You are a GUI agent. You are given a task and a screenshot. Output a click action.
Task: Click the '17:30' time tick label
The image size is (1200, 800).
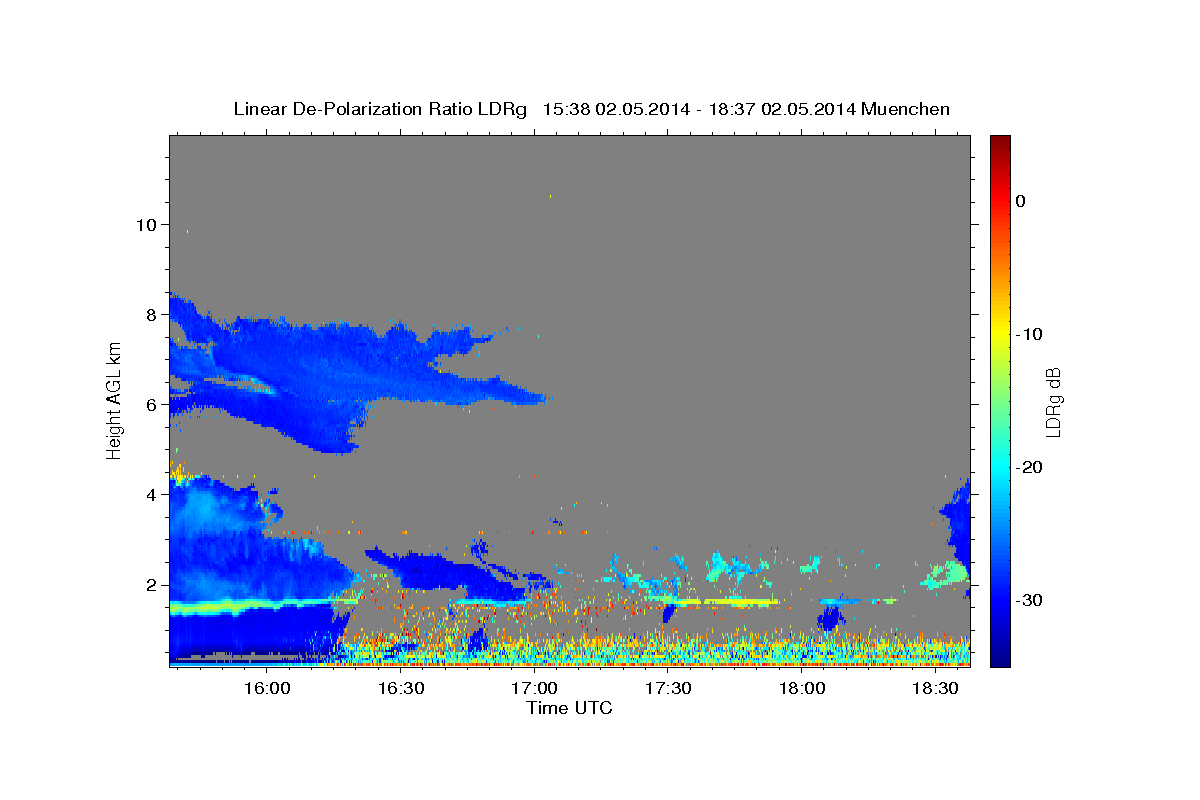coord(669,689)
